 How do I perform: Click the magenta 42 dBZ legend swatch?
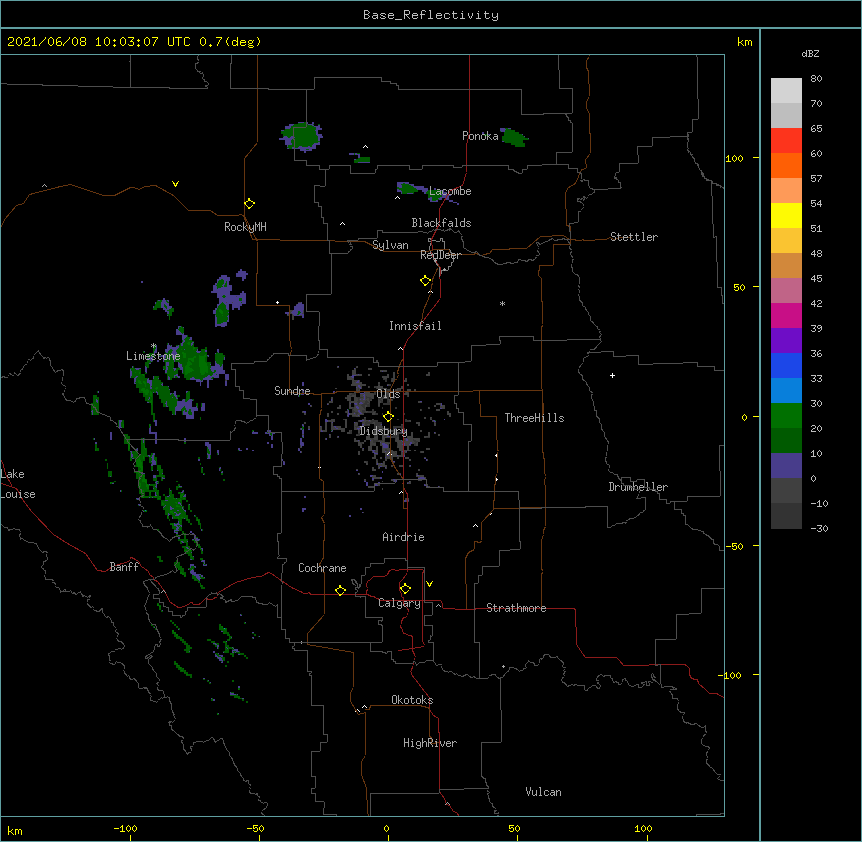(x=786, y=315)
